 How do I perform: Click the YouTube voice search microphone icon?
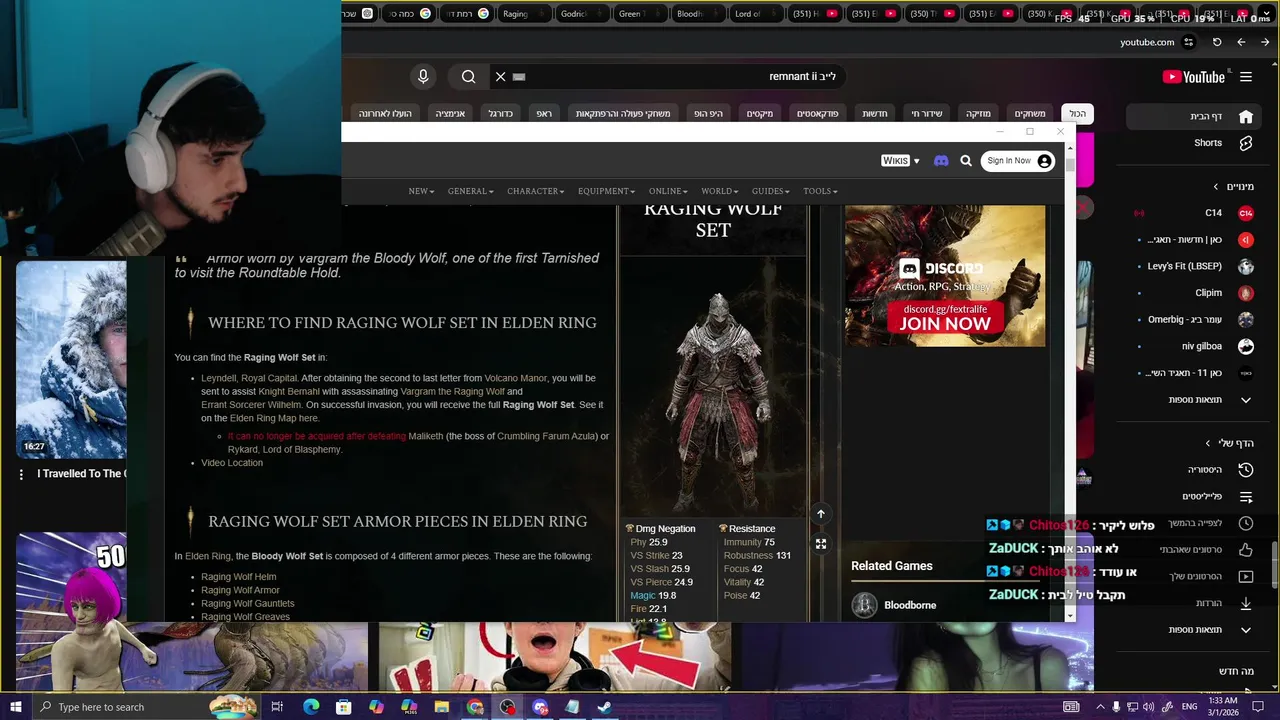coord(423,76)
